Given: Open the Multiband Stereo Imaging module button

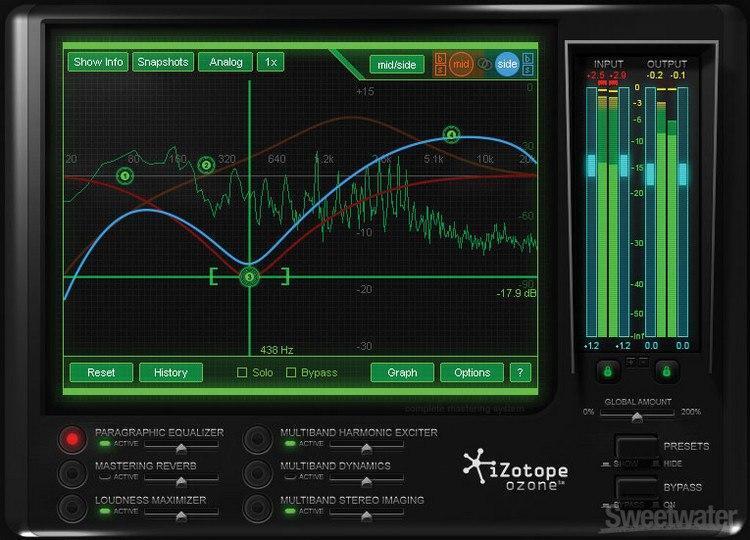Looking at the screenshot, I should coord(257,508).
